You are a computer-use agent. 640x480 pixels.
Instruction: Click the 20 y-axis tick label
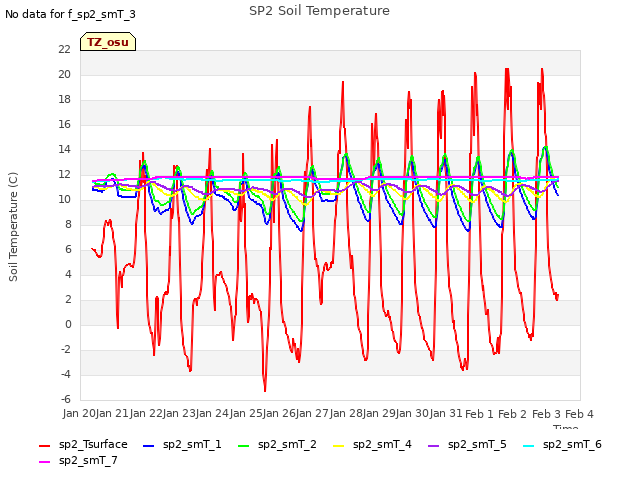click(x=64, y=74)
